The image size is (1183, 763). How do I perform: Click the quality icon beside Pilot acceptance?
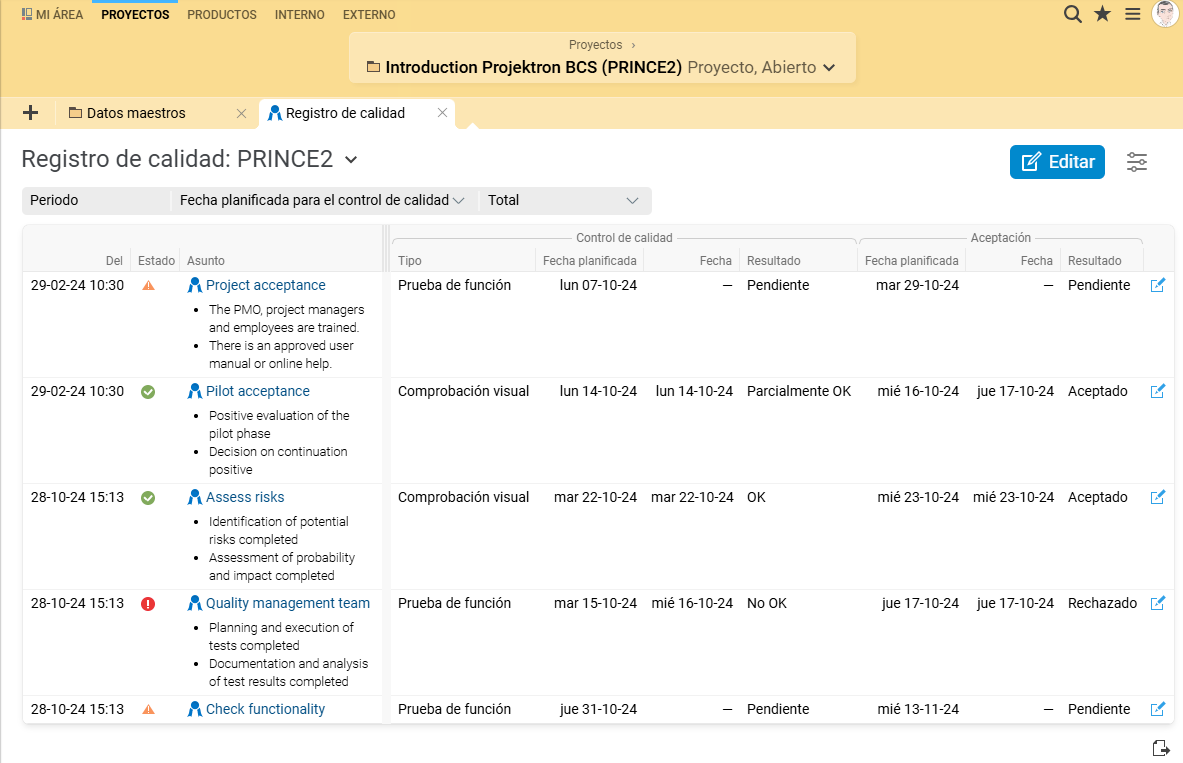coord(195,391)
